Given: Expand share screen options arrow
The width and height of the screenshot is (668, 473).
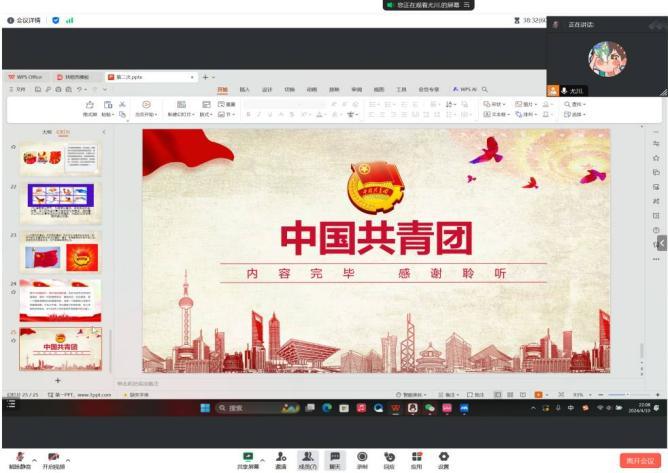Looking at the screenshot, I should point(262,460).
